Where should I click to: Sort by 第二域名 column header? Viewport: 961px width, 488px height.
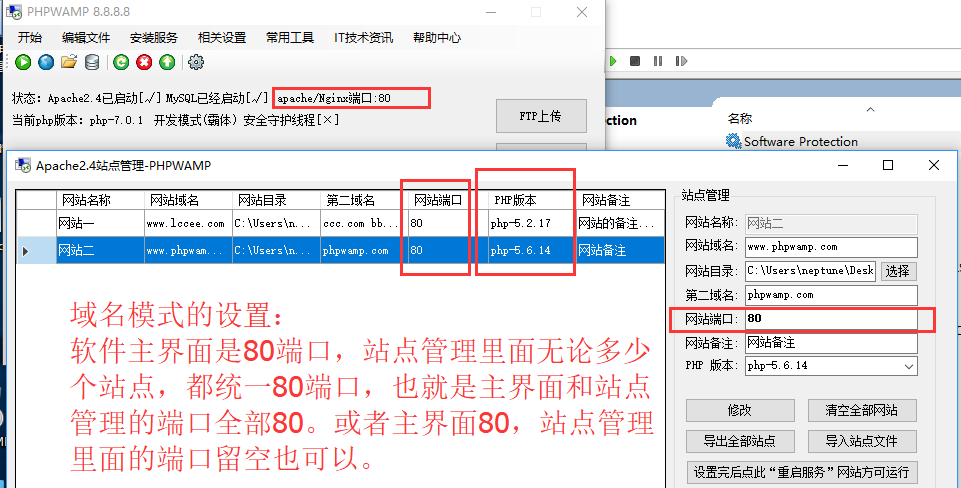364,200
